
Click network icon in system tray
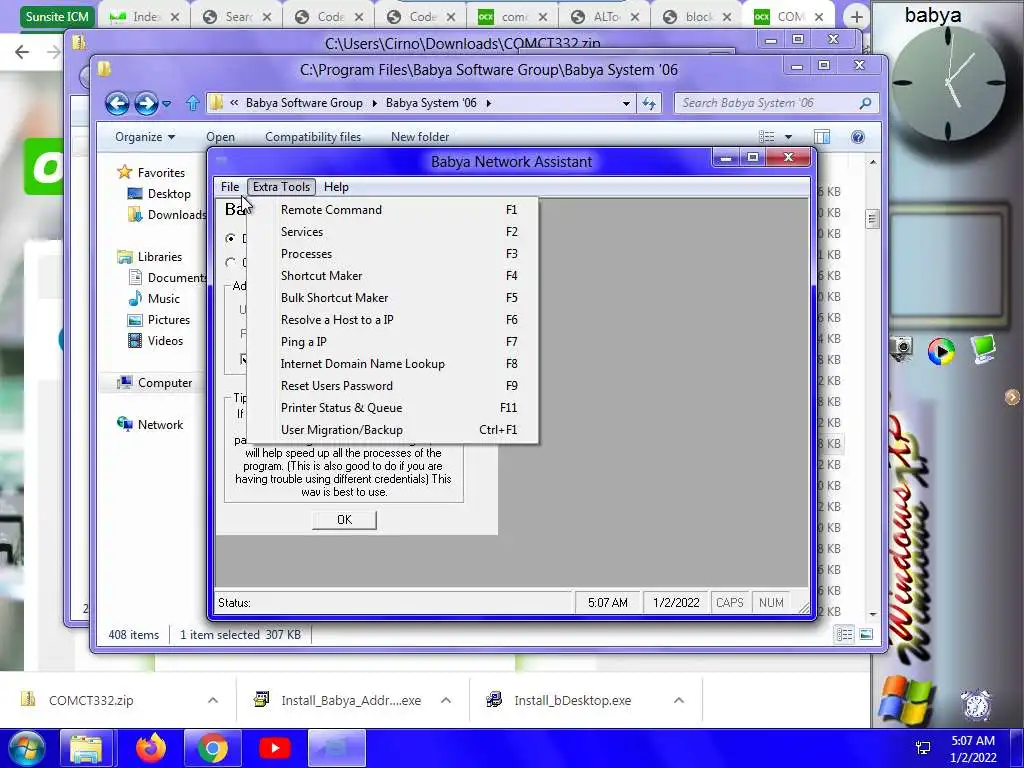coord(923,748)
